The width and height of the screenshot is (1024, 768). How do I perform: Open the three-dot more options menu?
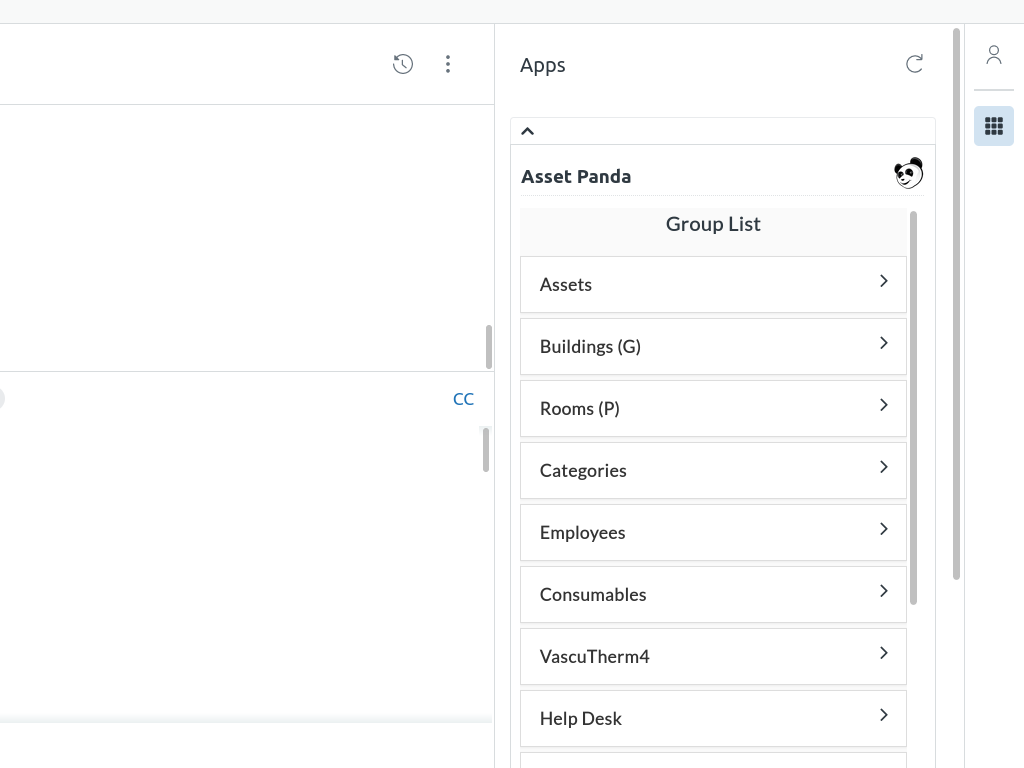(x=448, y=64)
